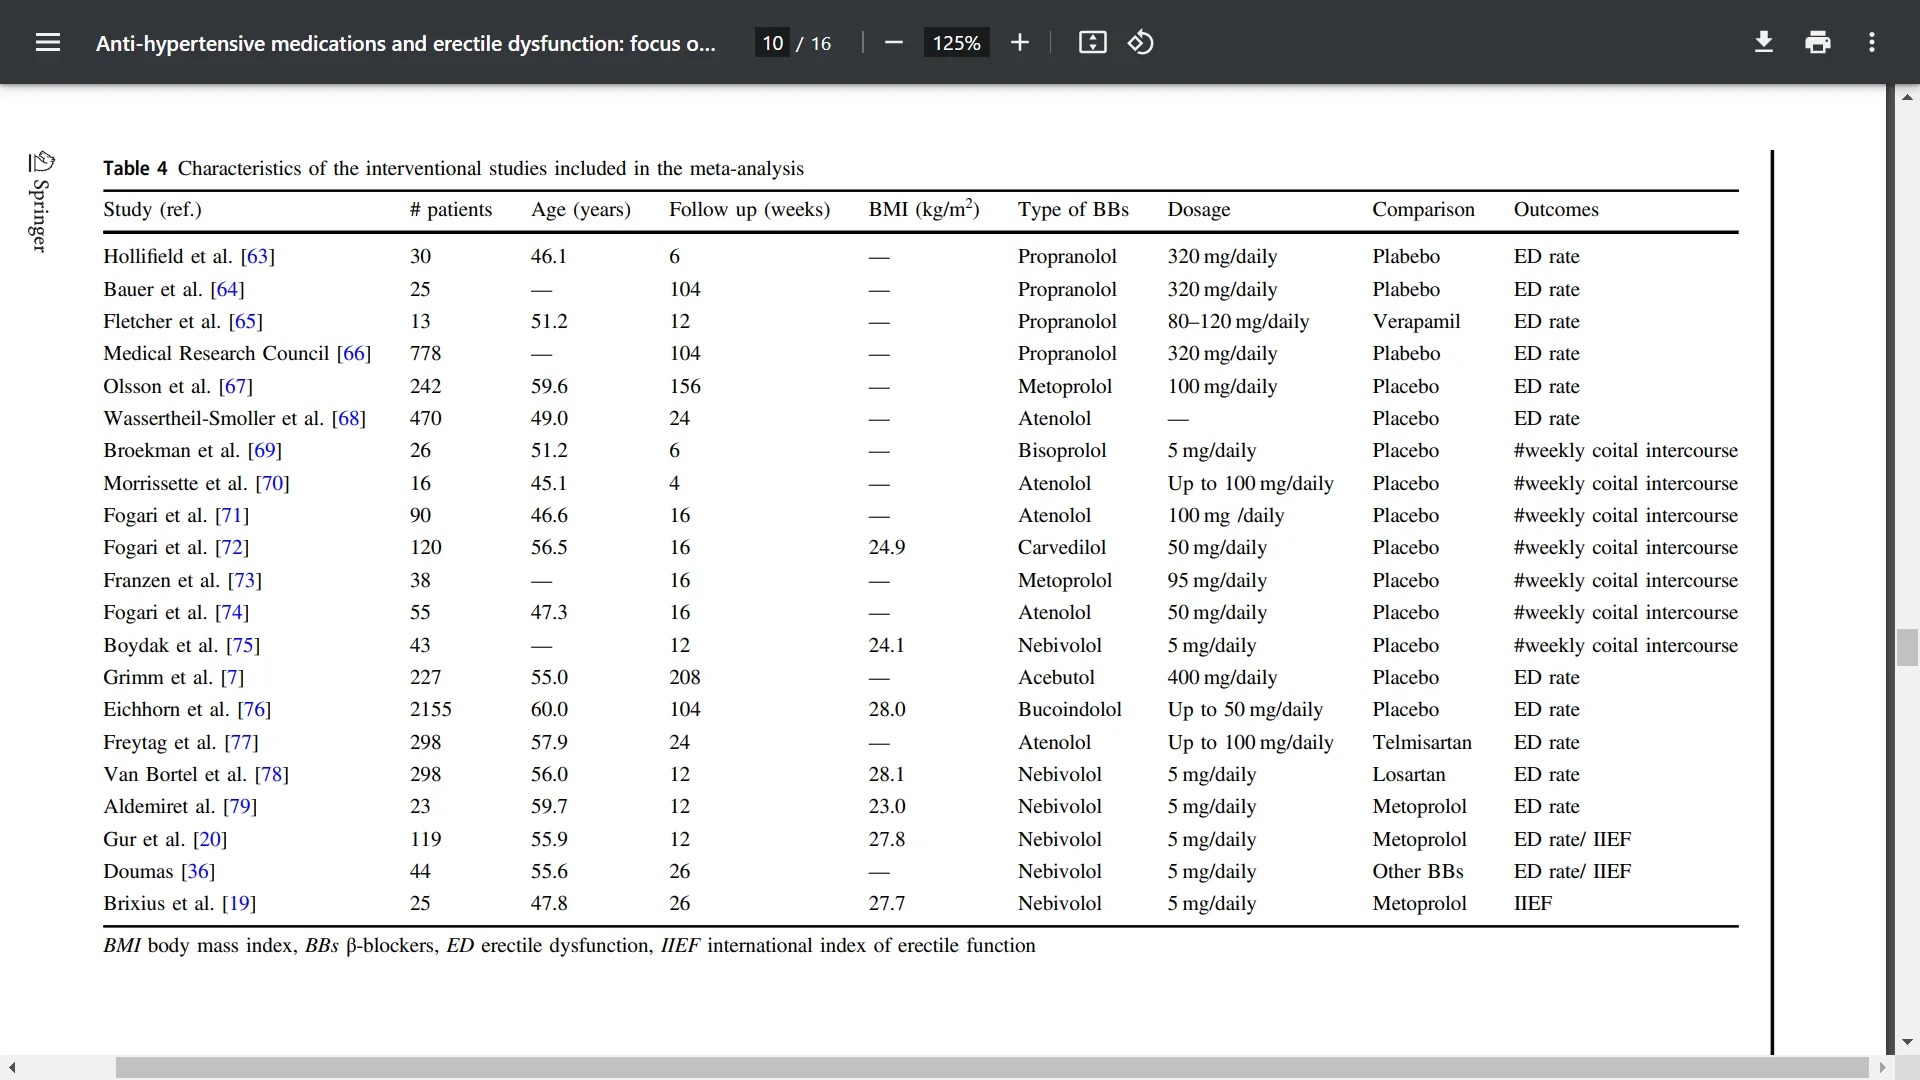Follow Doumas reference 36
Image resolution: width=1920 pixels, height=1080 pixels.
pos(198,871)
